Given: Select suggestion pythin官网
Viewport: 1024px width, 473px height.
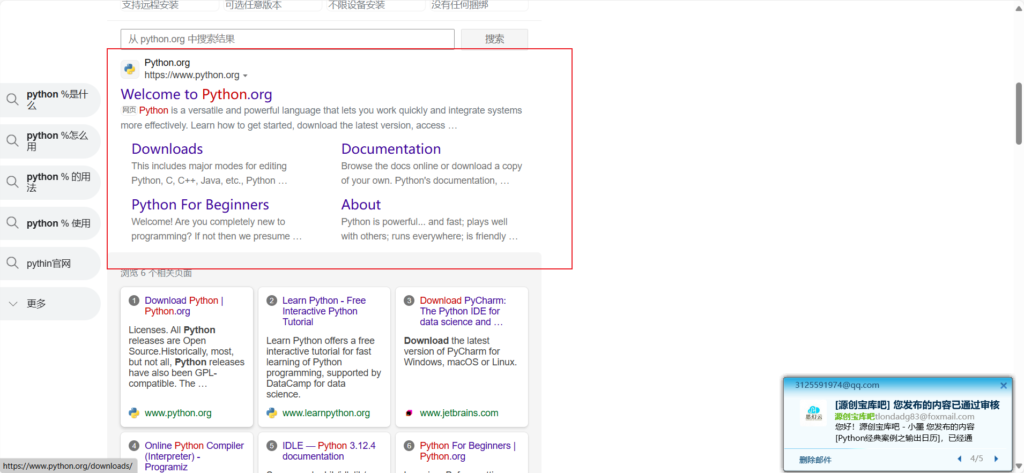Looking at the screenshot, I should coord(49,263).
